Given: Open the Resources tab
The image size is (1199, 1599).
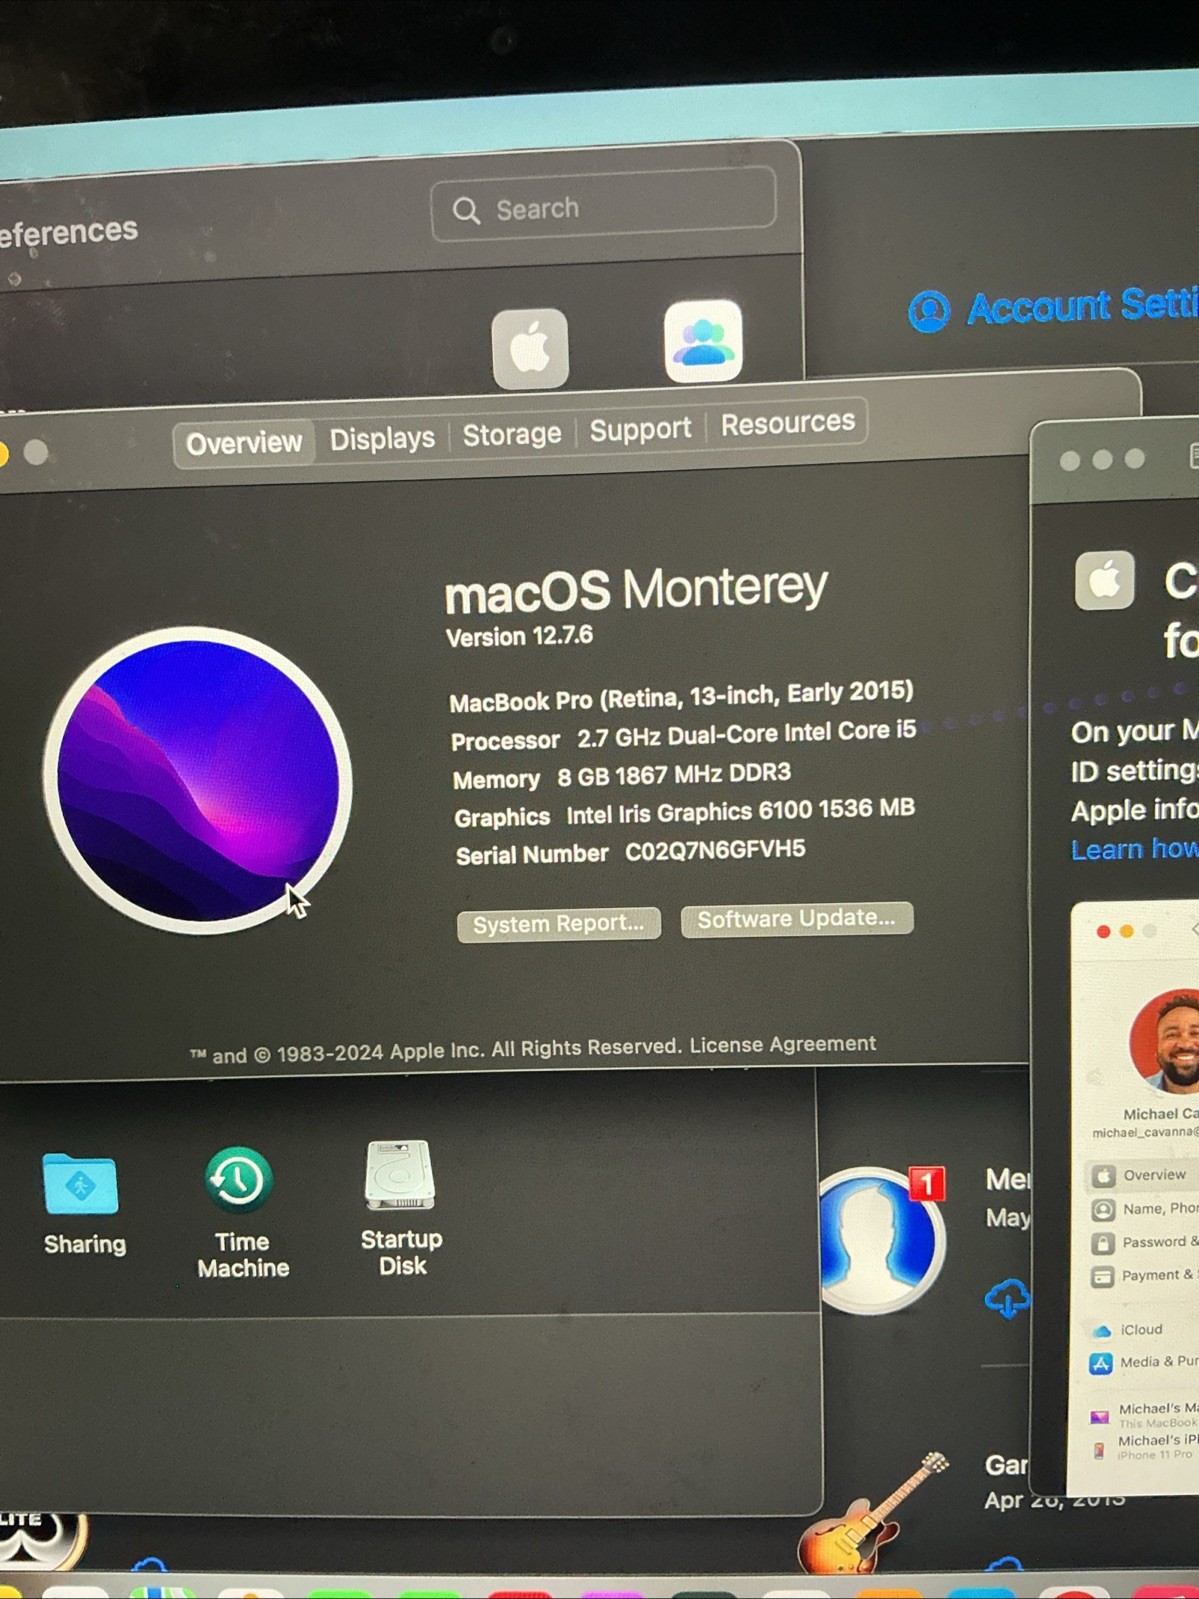Looking at the screenshot, I should click(788, 424).
